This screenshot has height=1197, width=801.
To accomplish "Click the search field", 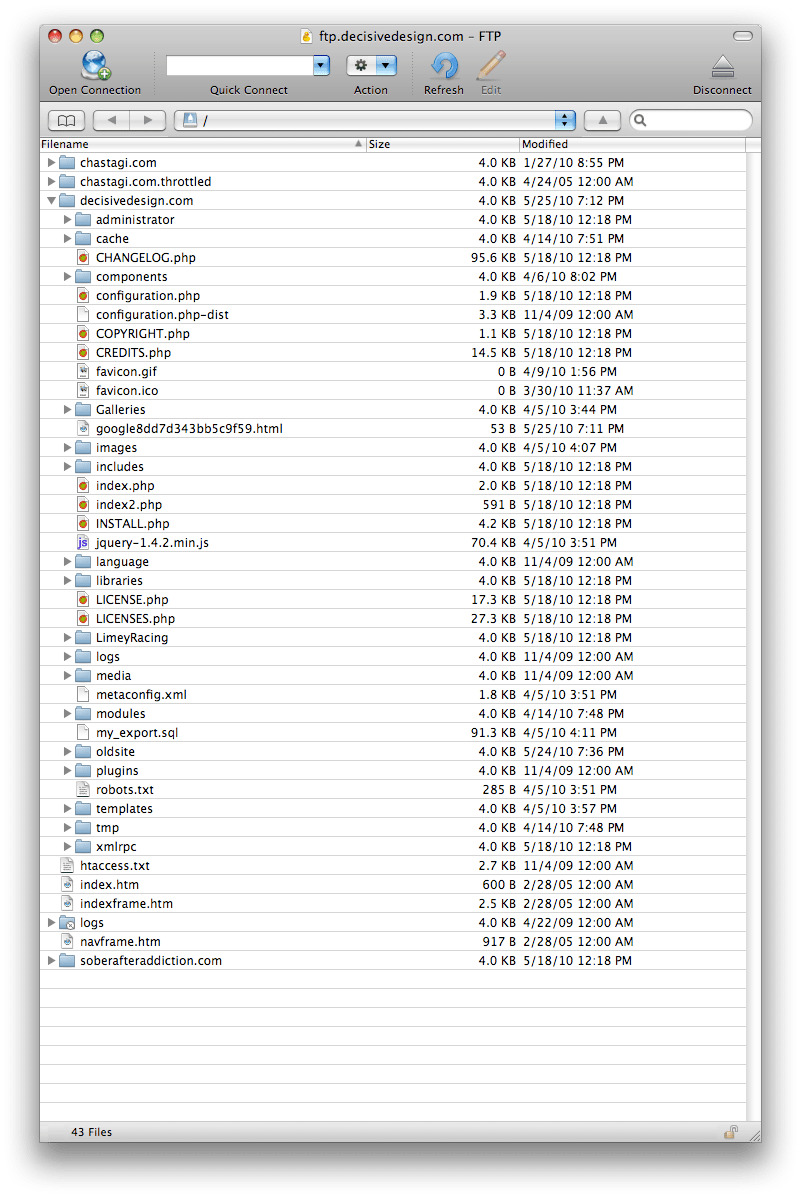I will [691, 121].
